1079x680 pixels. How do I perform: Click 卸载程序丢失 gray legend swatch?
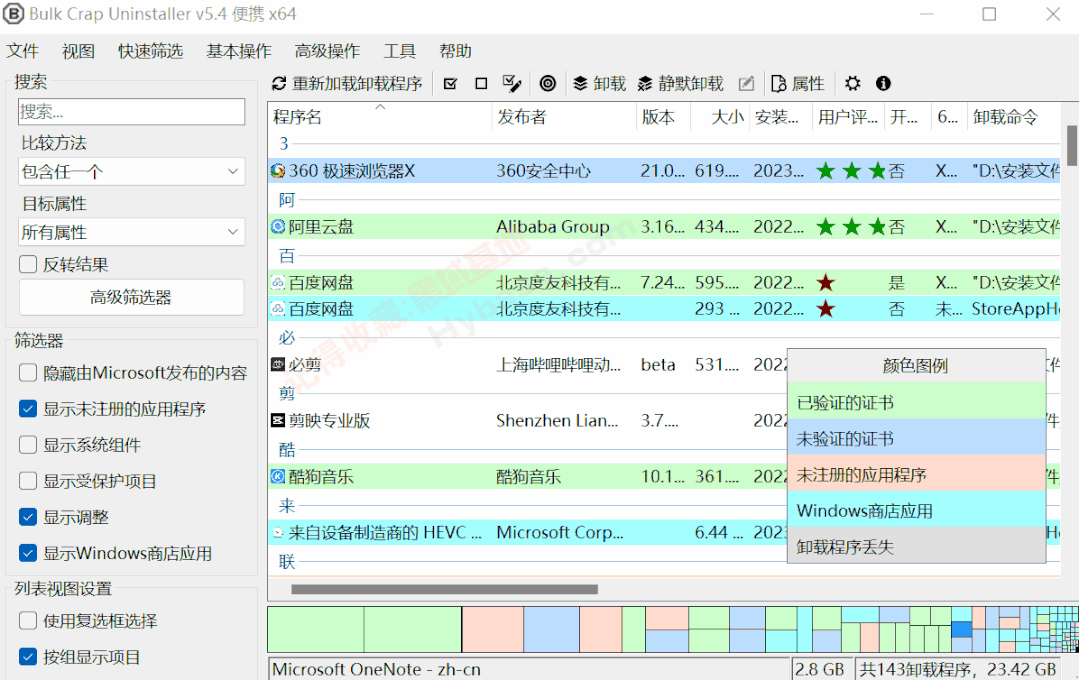pos(917,546)
